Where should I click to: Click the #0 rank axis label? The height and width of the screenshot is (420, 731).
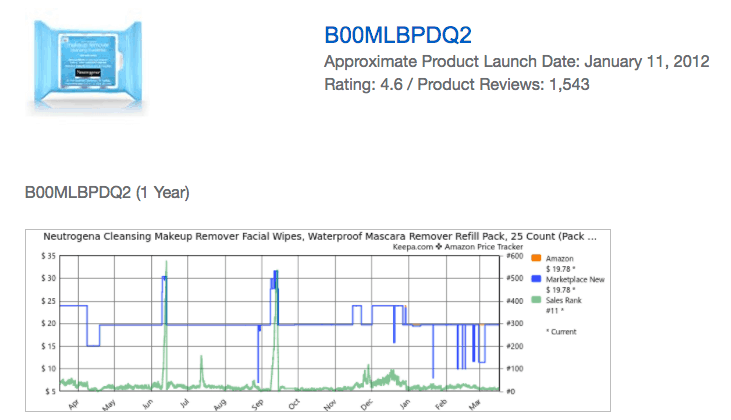coord(510,391)
